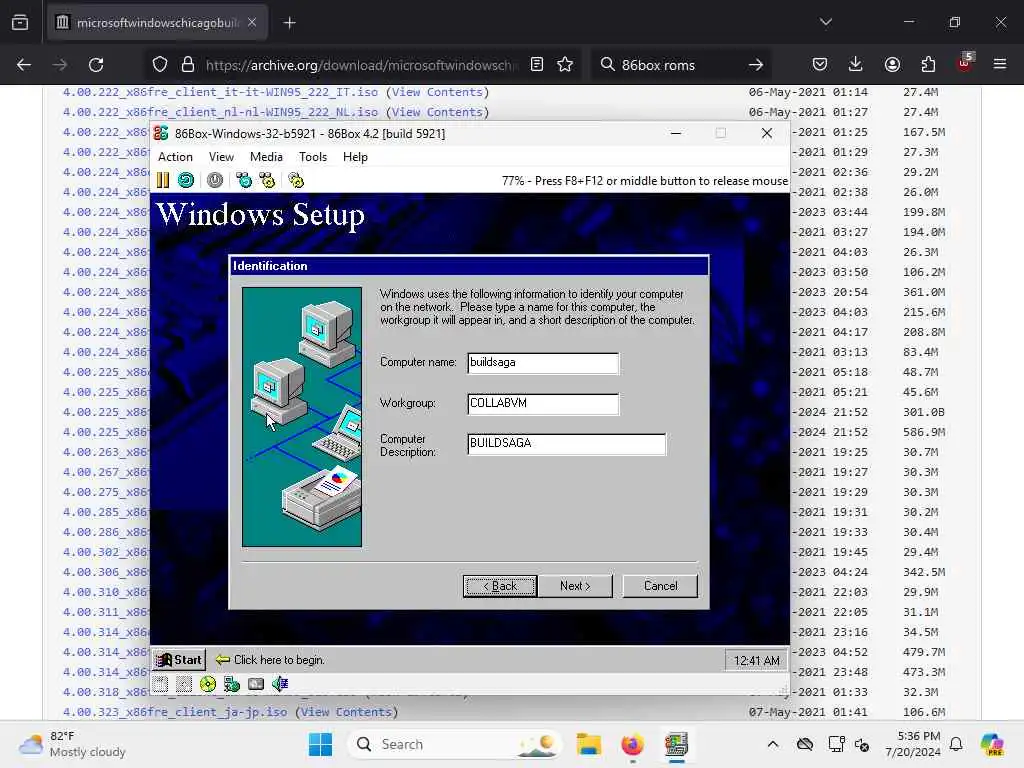Click the Firefox back arrow

coord(24,65)
